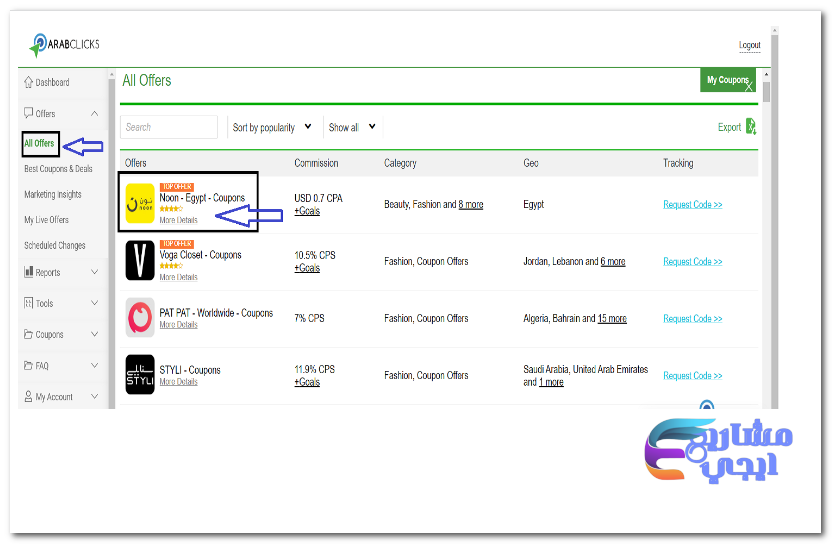
Task: Click the FAQ folder icon
Action: (x=29, y=366)
